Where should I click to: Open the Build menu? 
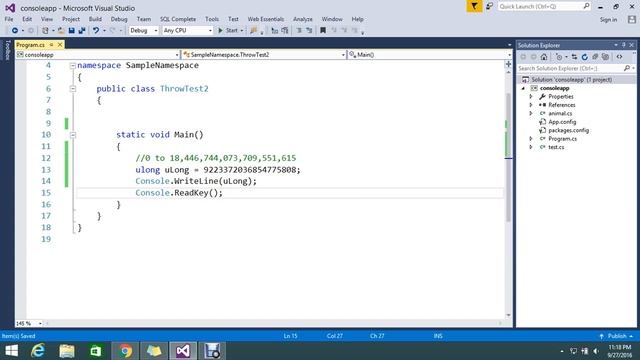[95, 19]
